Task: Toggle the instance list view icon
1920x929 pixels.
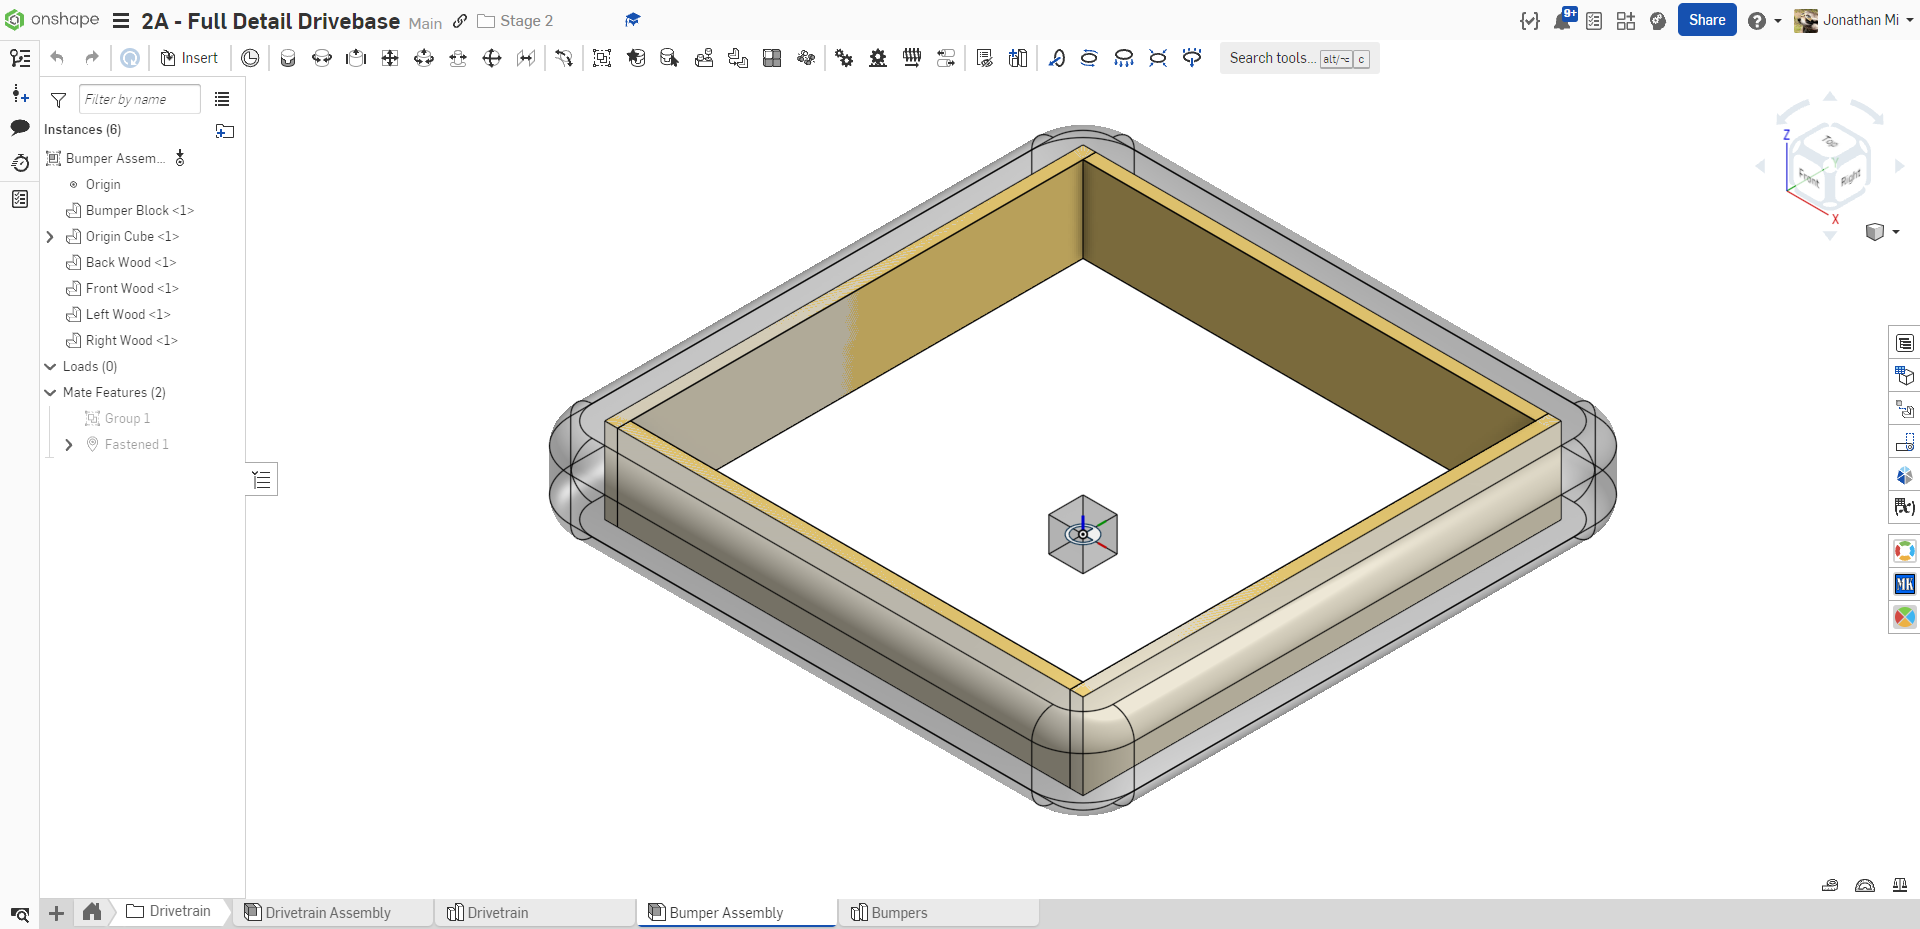Action: coord(222,100)
